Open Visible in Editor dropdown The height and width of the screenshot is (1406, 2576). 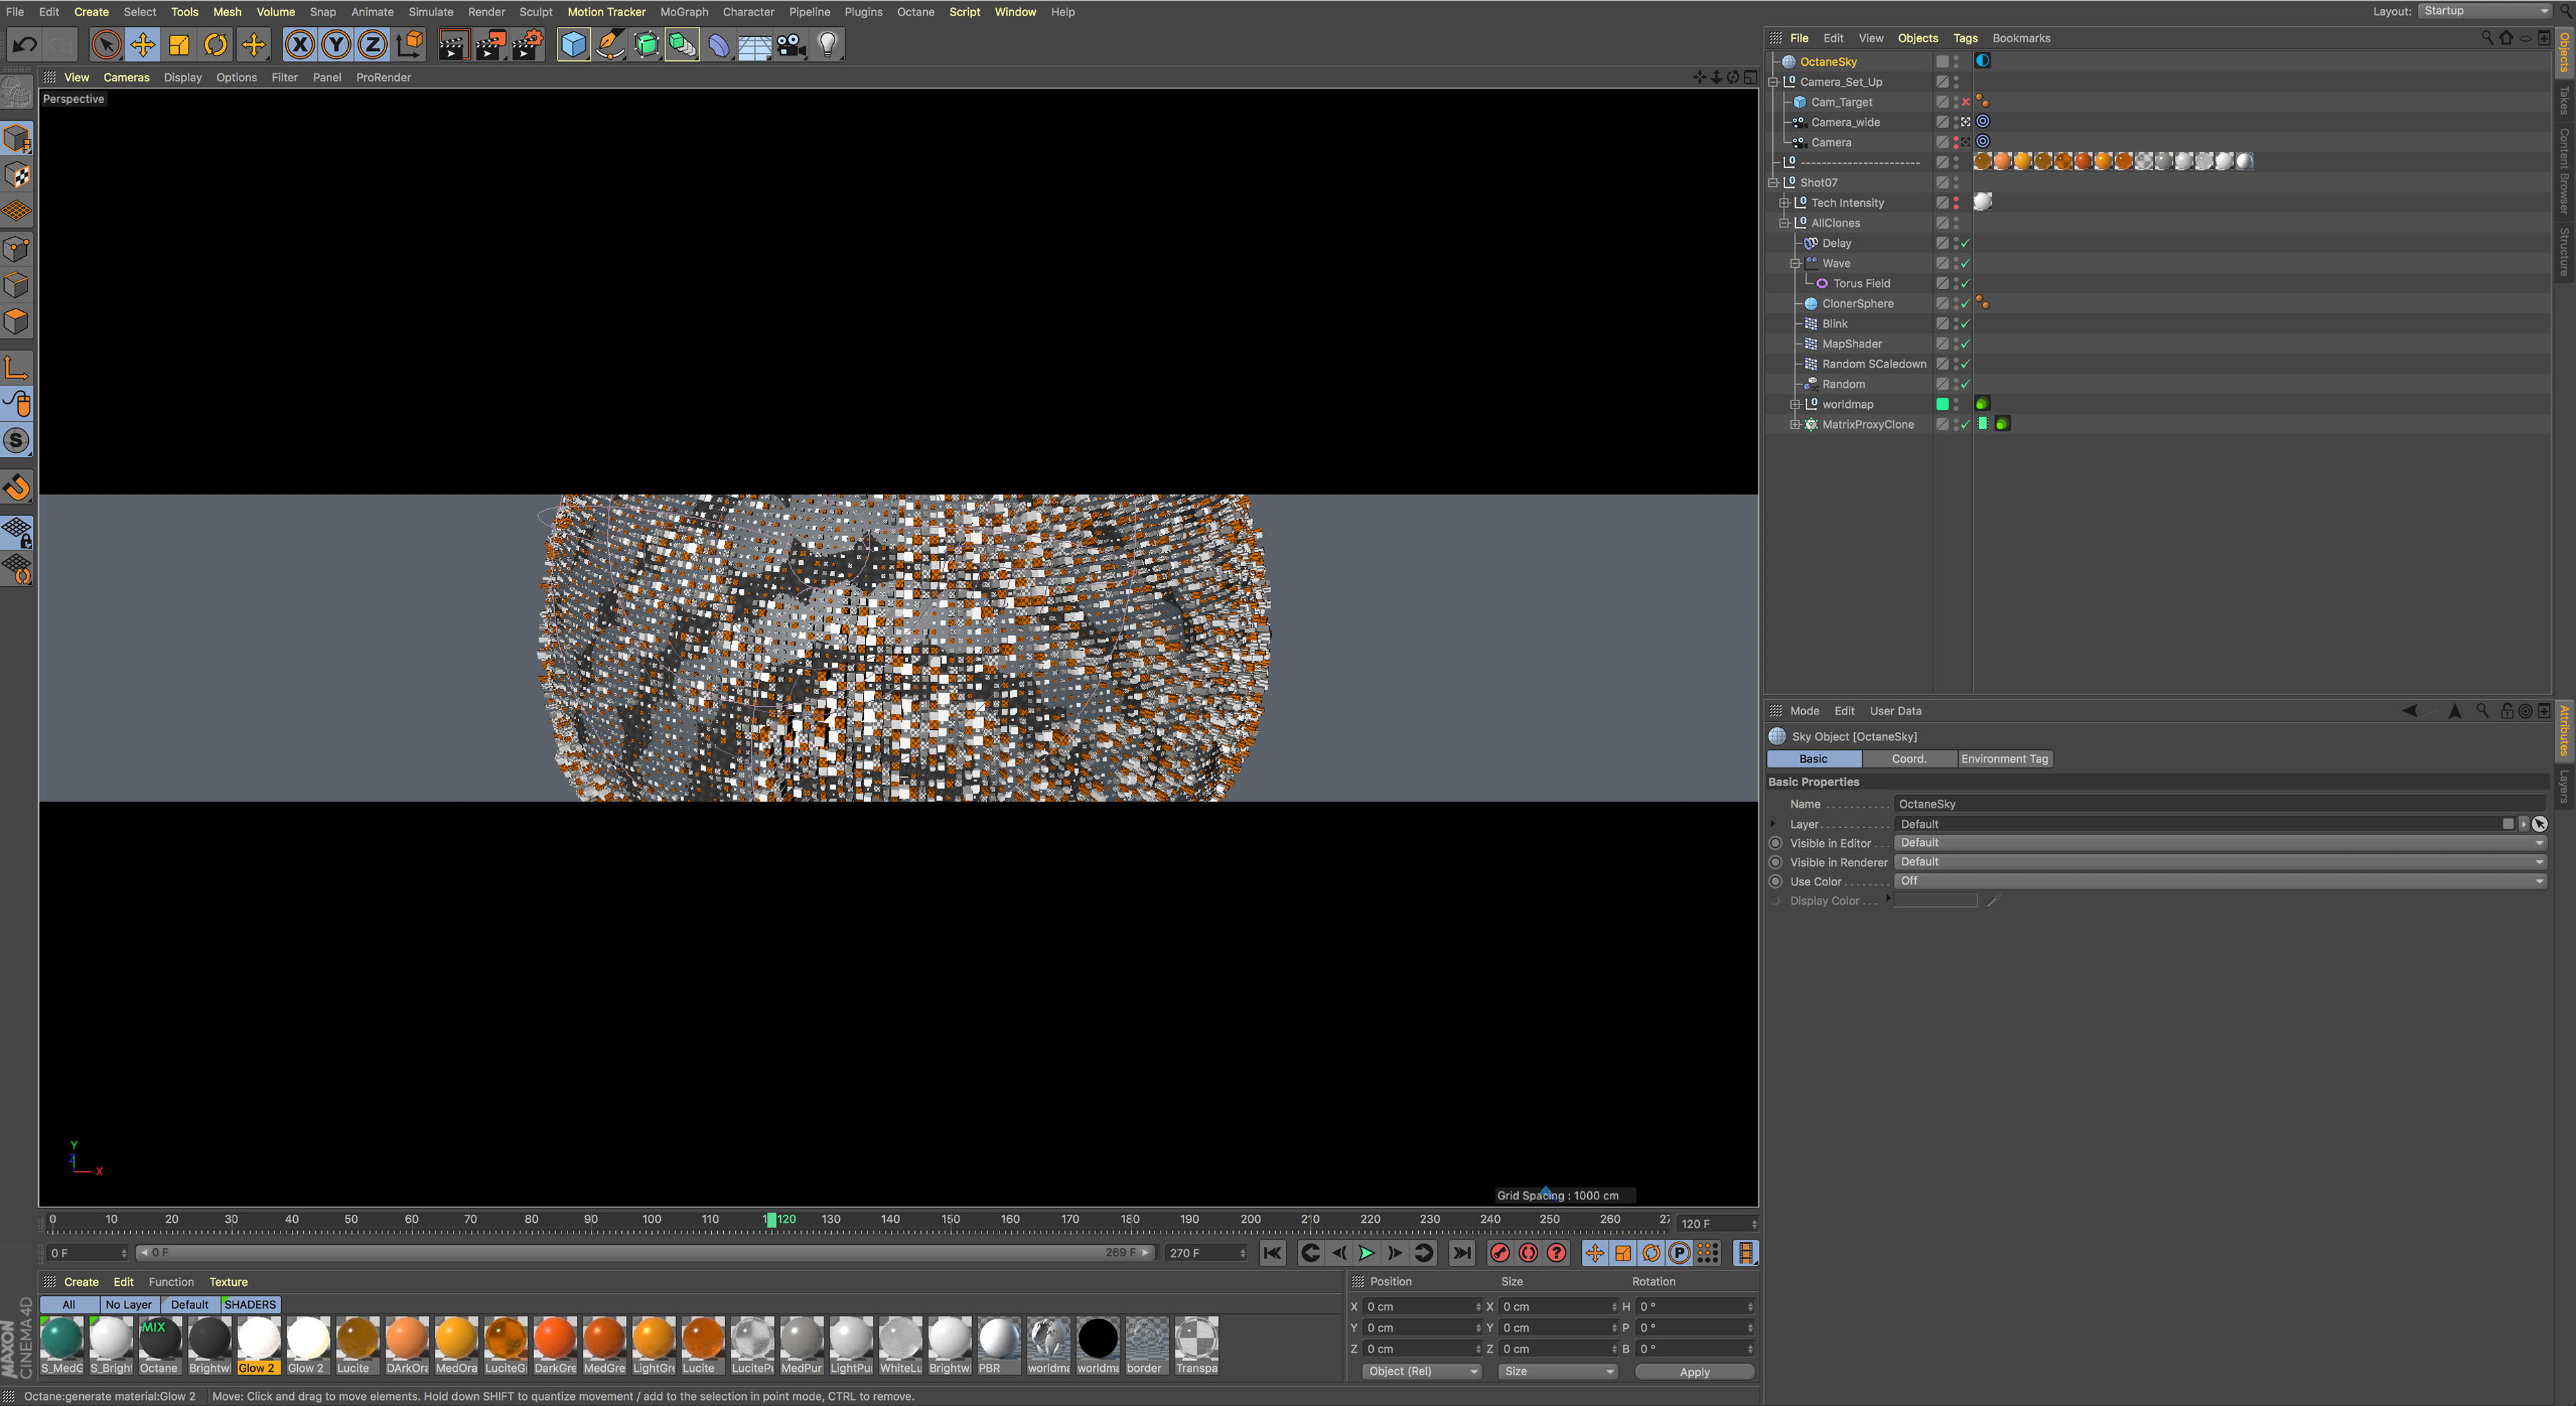click(2220, 843)
